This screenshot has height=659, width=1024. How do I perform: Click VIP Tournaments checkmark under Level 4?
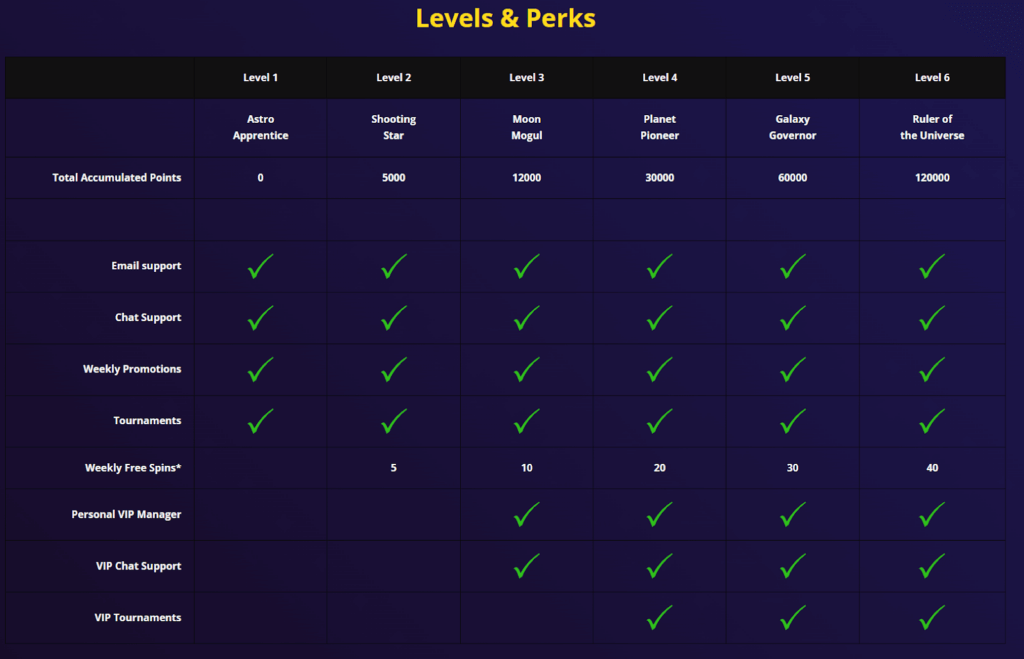(x=659, y=618)
